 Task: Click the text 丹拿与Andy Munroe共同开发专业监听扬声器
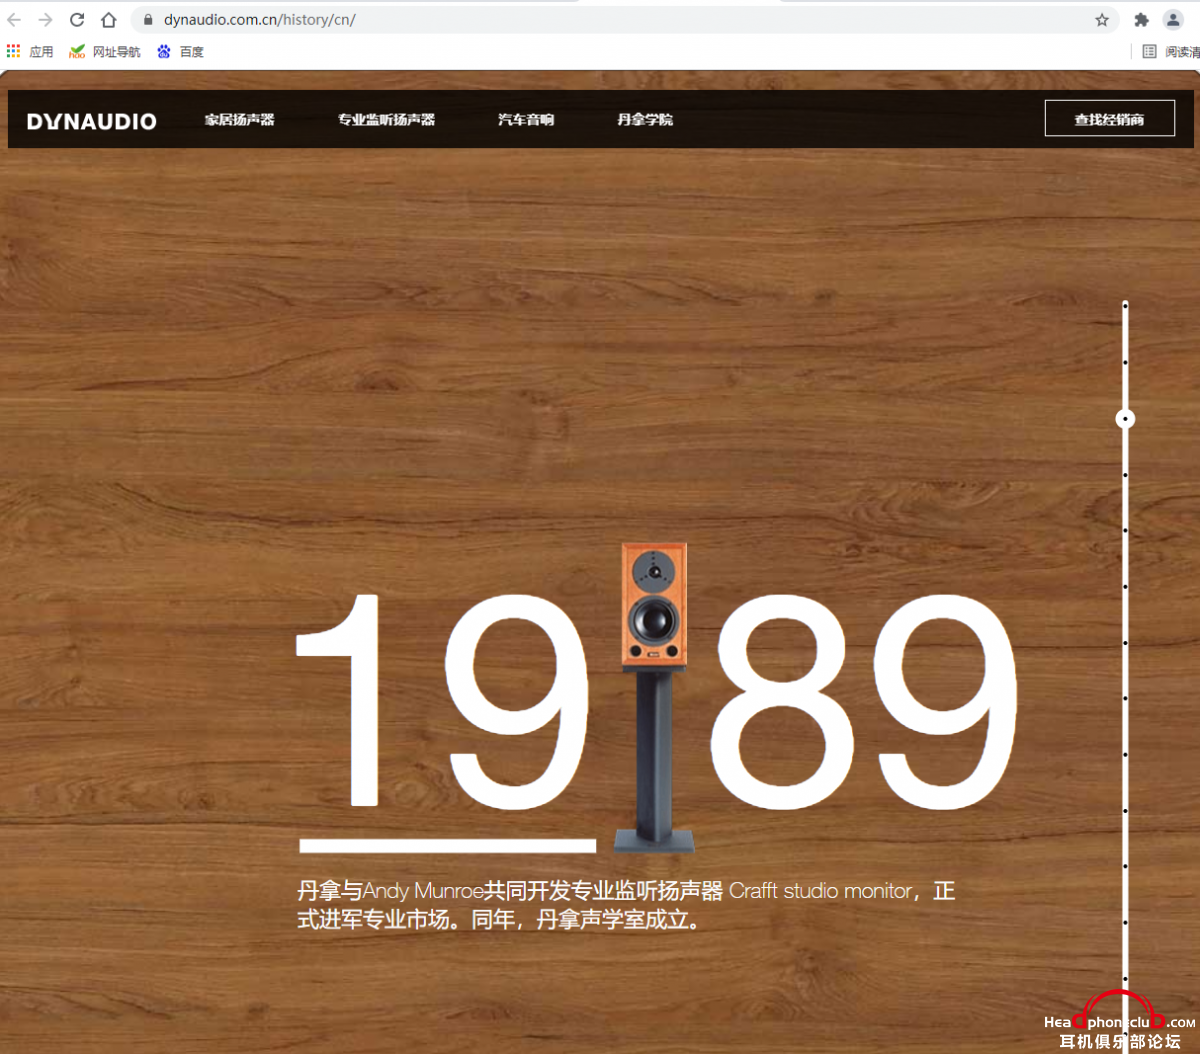pos(510,890)
